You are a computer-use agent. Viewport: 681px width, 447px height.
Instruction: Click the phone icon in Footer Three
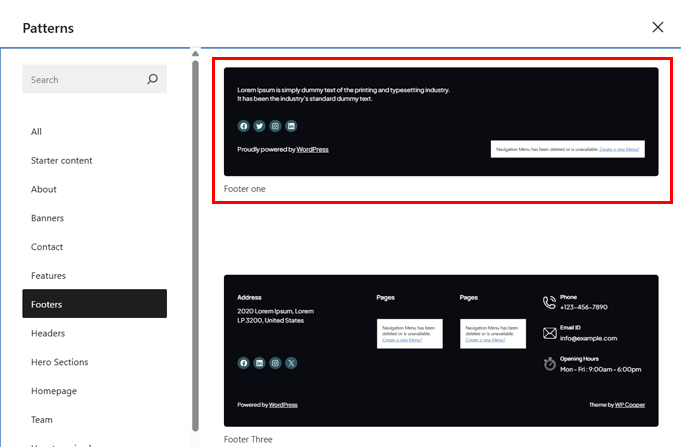(x=549, y=302)
